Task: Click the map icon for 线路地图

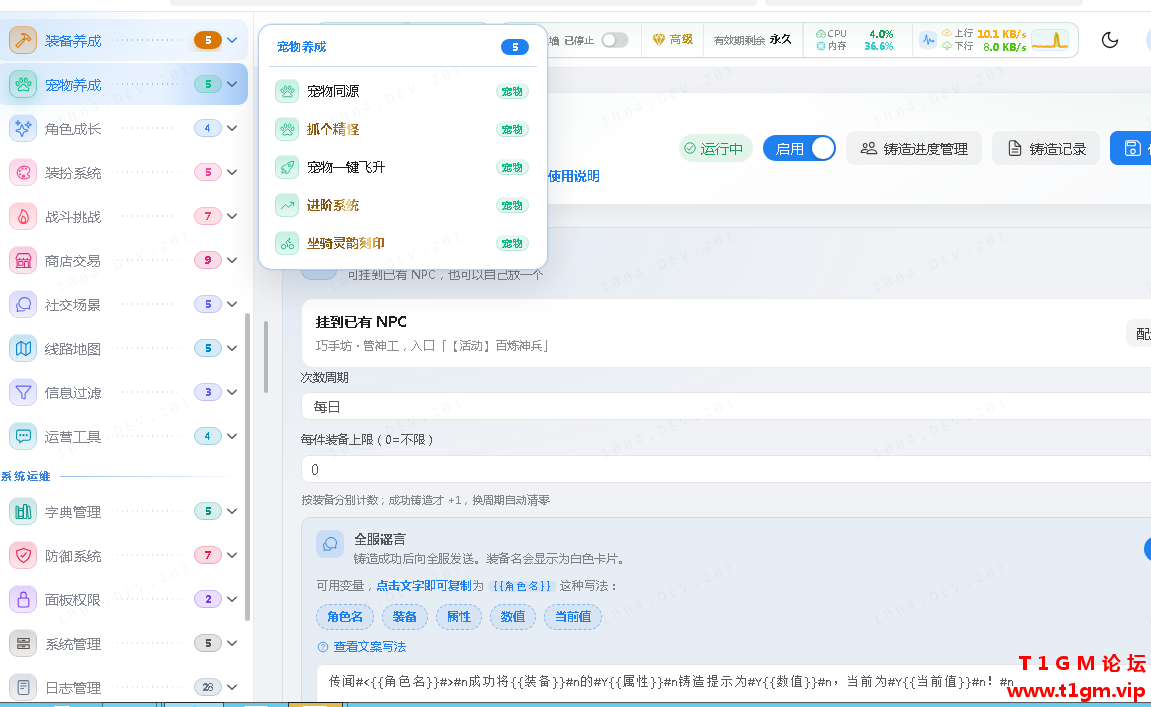Action: click(23, 348)
